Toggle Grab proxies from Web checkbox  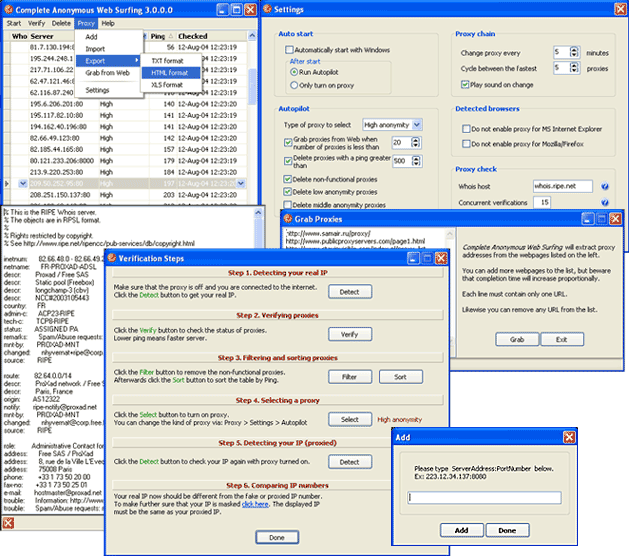point(288,142)
